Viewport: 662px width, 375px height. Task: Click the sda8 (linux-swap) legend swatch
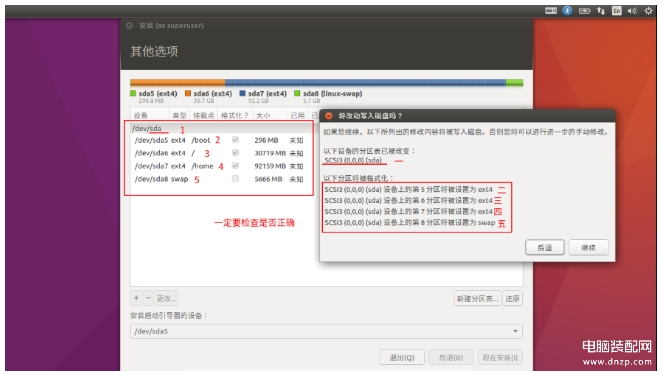[297, 93]
